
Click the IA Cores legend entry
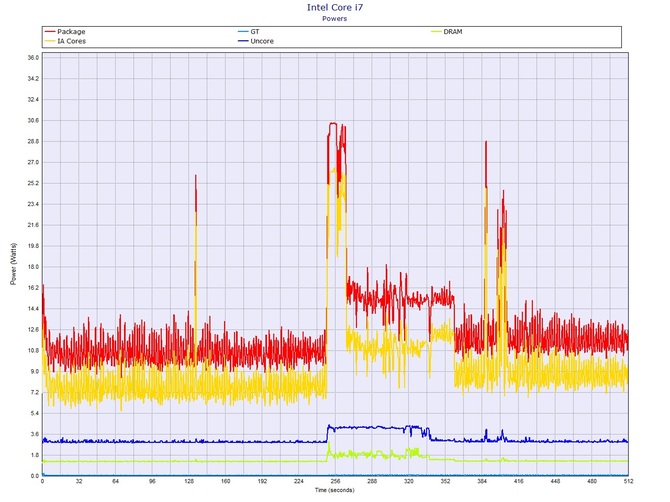point(65,41)
